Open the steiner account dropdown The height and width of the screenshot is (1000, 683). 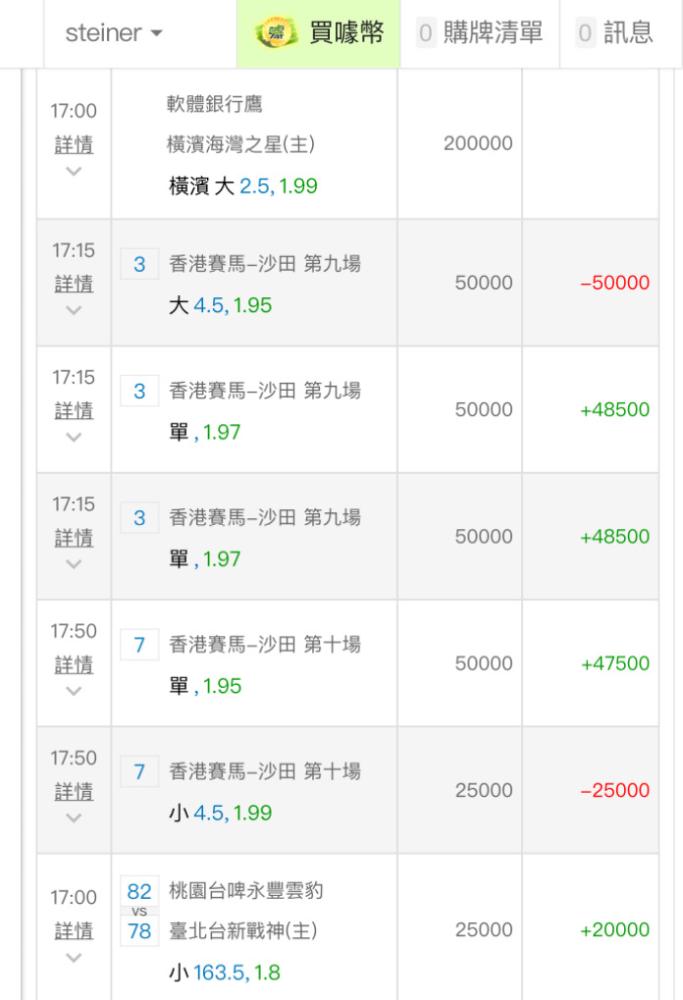click(114, 33)
